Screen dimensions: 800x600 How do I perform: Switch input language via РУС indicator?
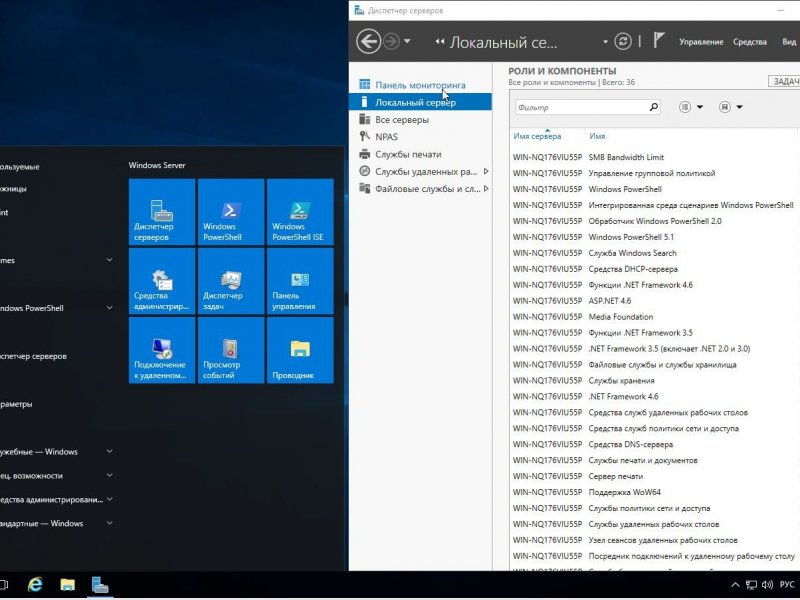[x=787, y=585]
